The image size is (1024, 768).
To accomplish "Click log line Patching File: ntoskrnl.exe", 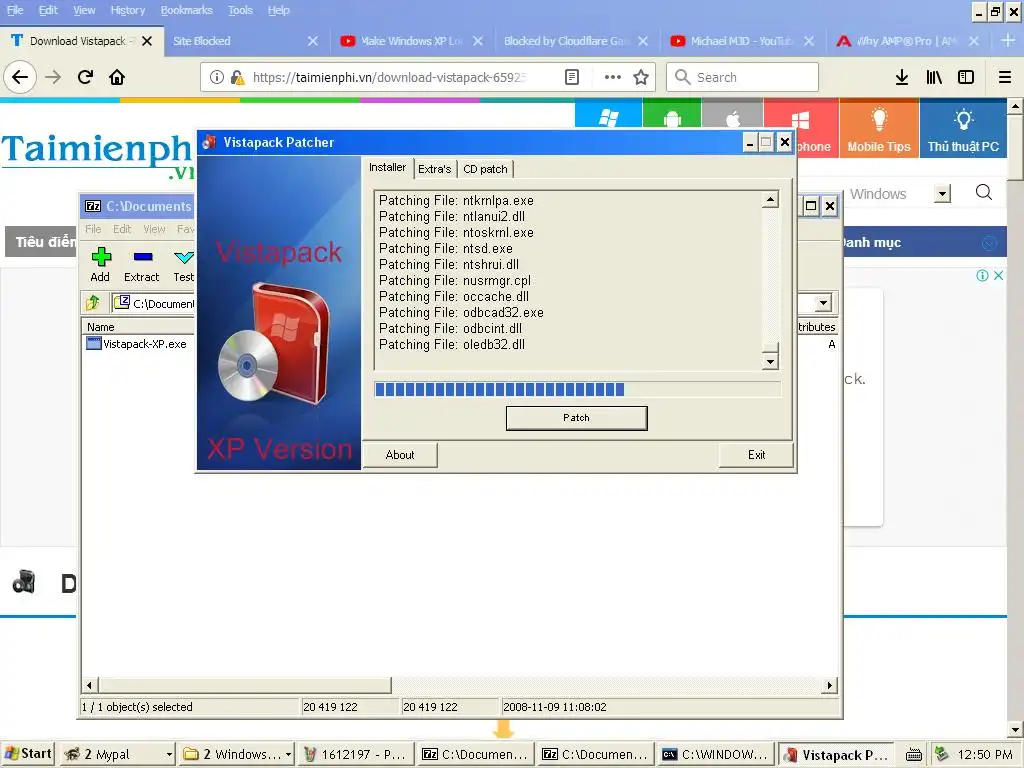I will (x=456, y=232).
